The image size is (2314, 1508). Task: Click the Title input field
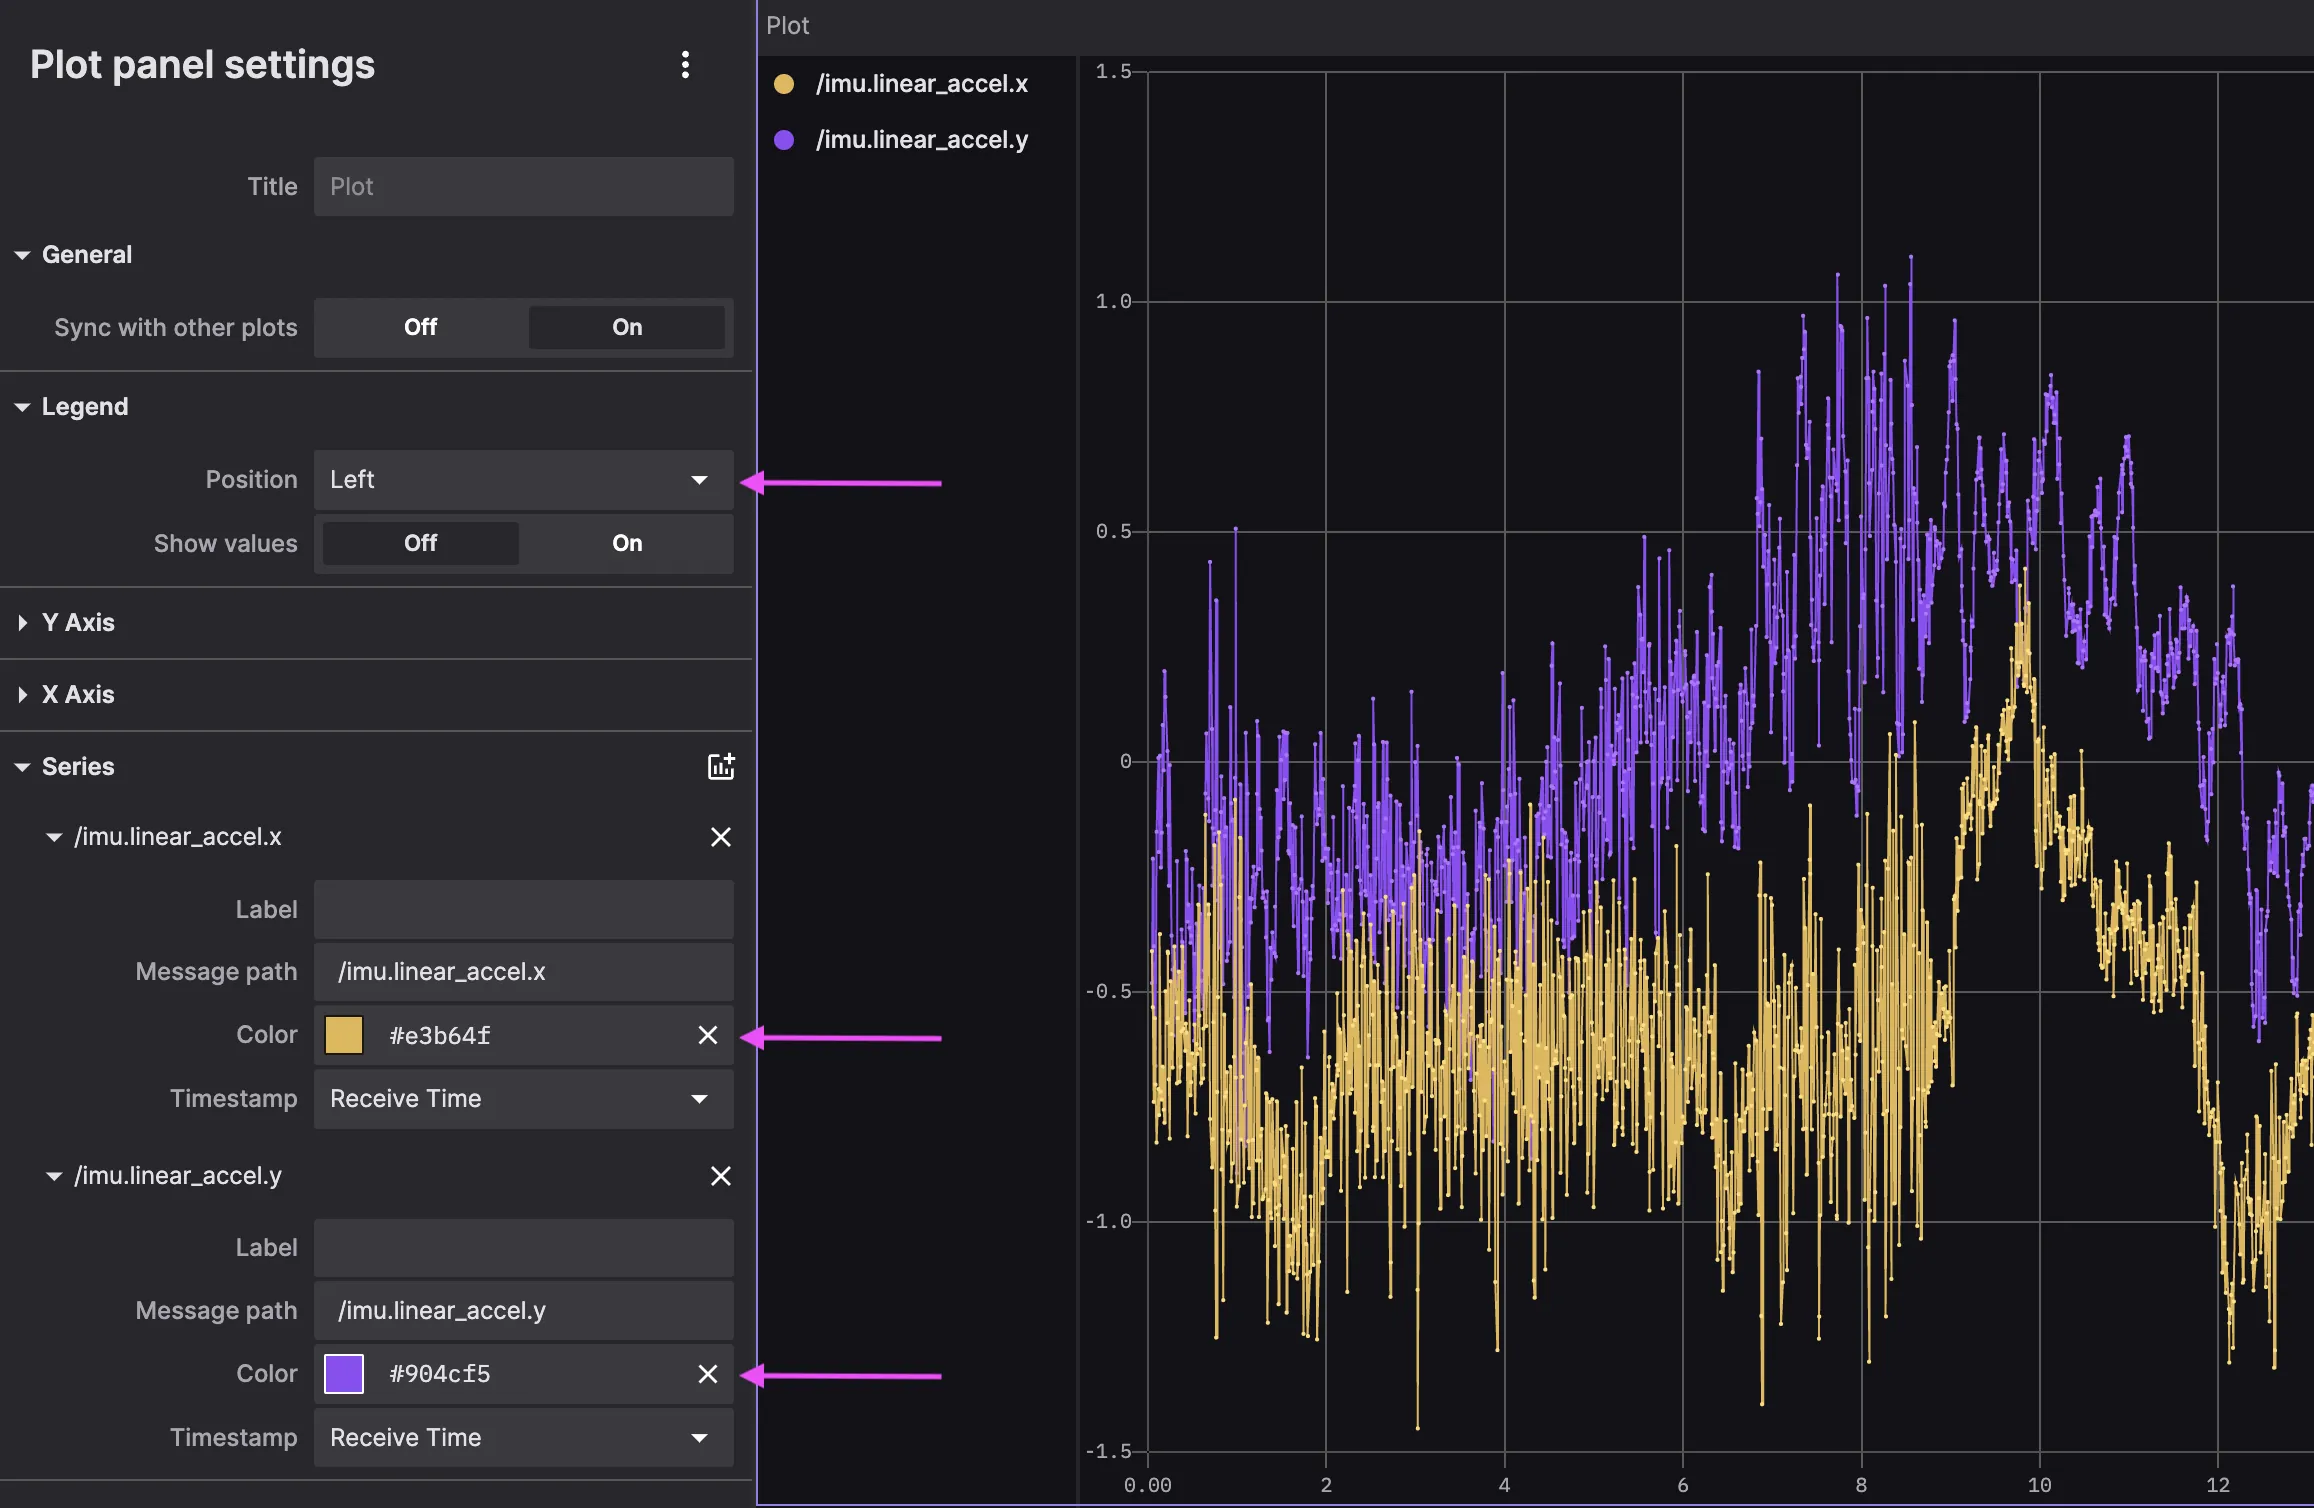point(523,187)
